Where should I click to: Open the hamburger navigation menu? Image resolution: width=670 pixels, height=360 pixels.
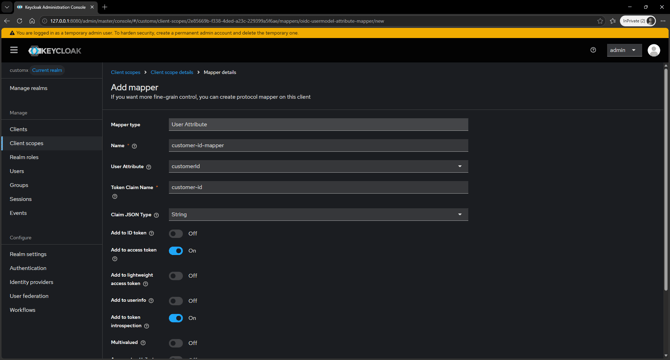[x=14, y=50]
